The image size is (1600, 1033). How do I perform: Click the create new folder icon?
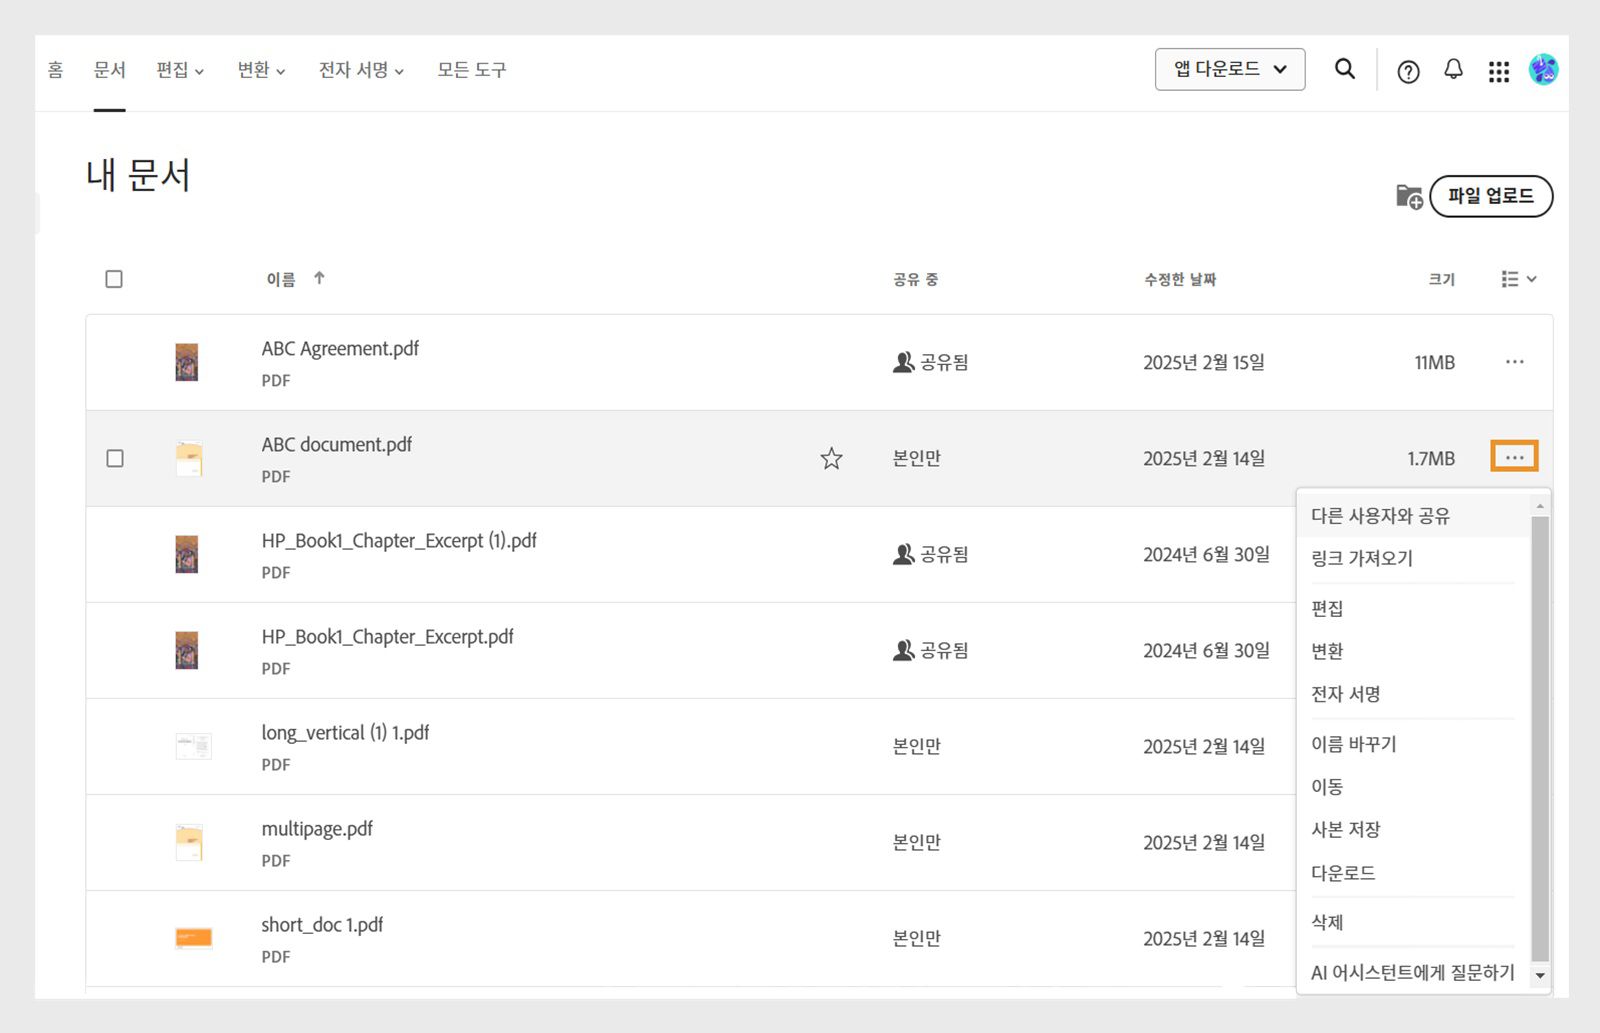pyautogui.click(x=1408, y=196)
